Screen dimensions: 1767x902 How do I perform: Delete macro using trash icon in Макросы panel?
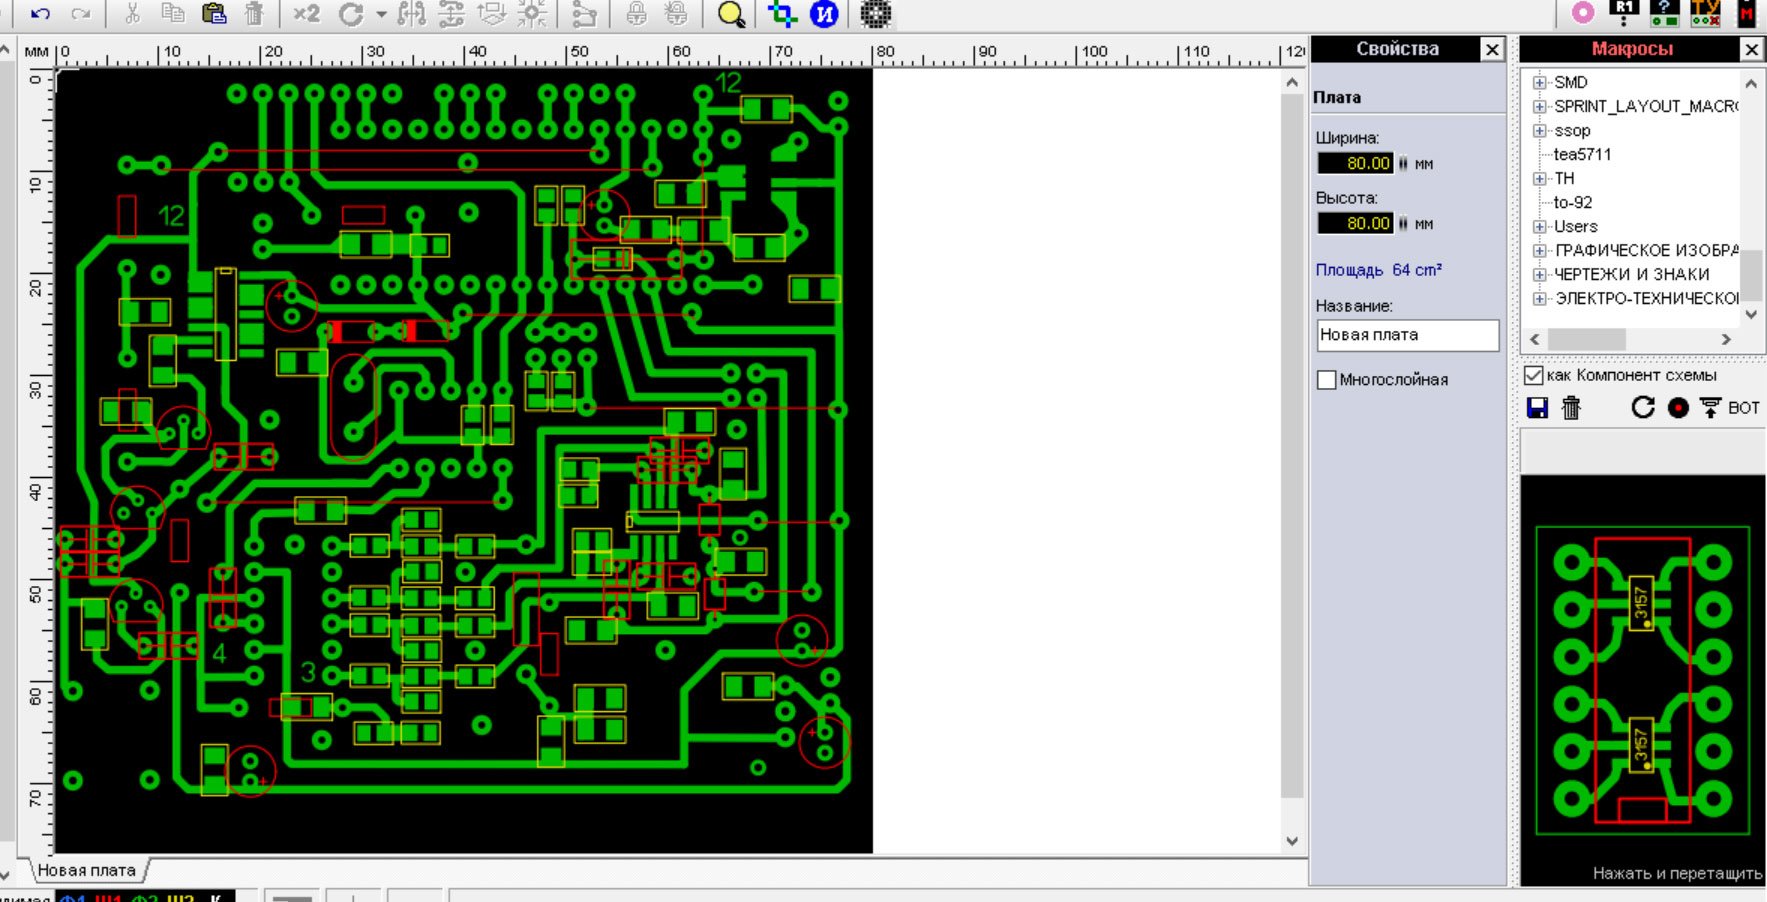coord(1571,408)
